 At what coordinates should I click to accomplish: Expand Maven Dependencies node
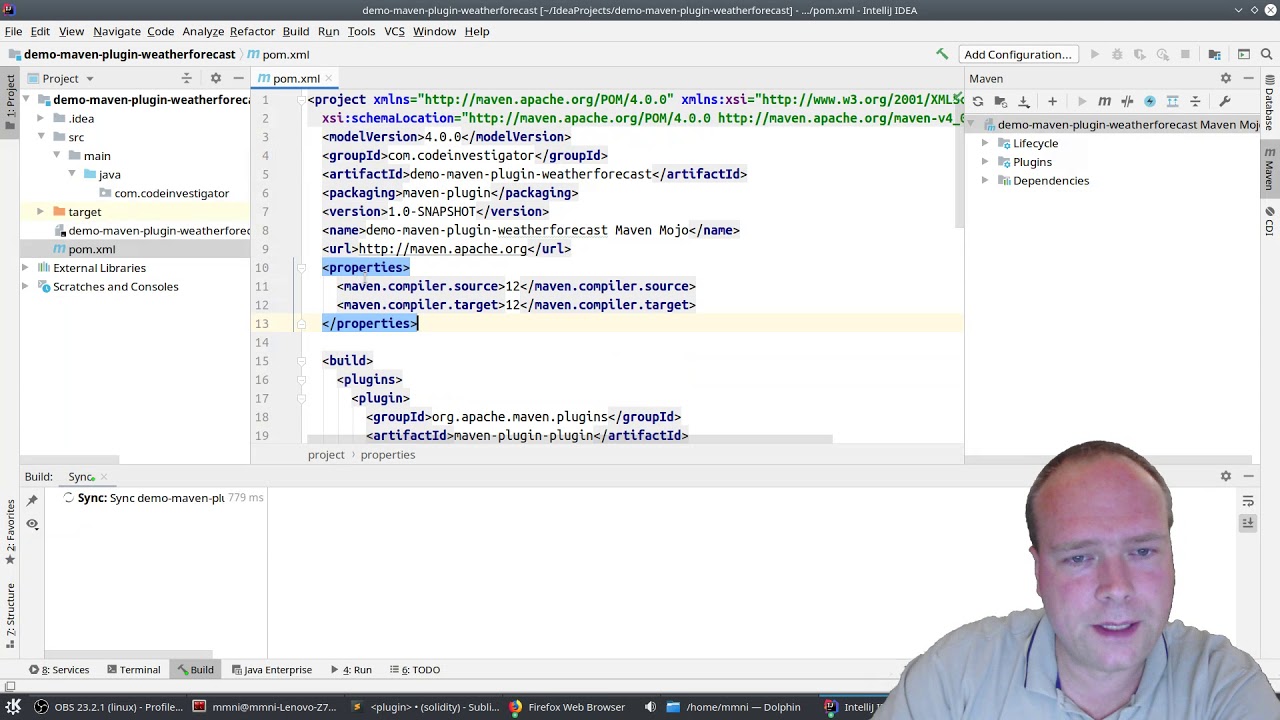[985, 181]
